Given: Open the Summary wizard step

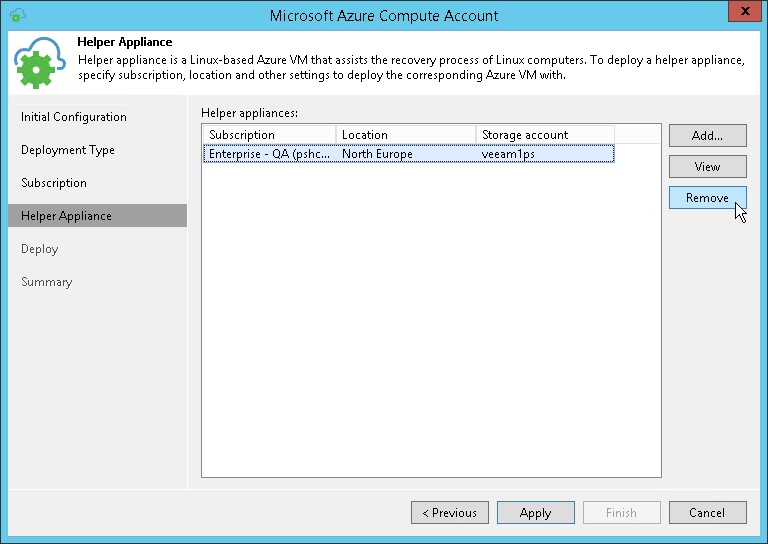Looking at the screenshot, I should pyautogui.click(x=47, y=282).
